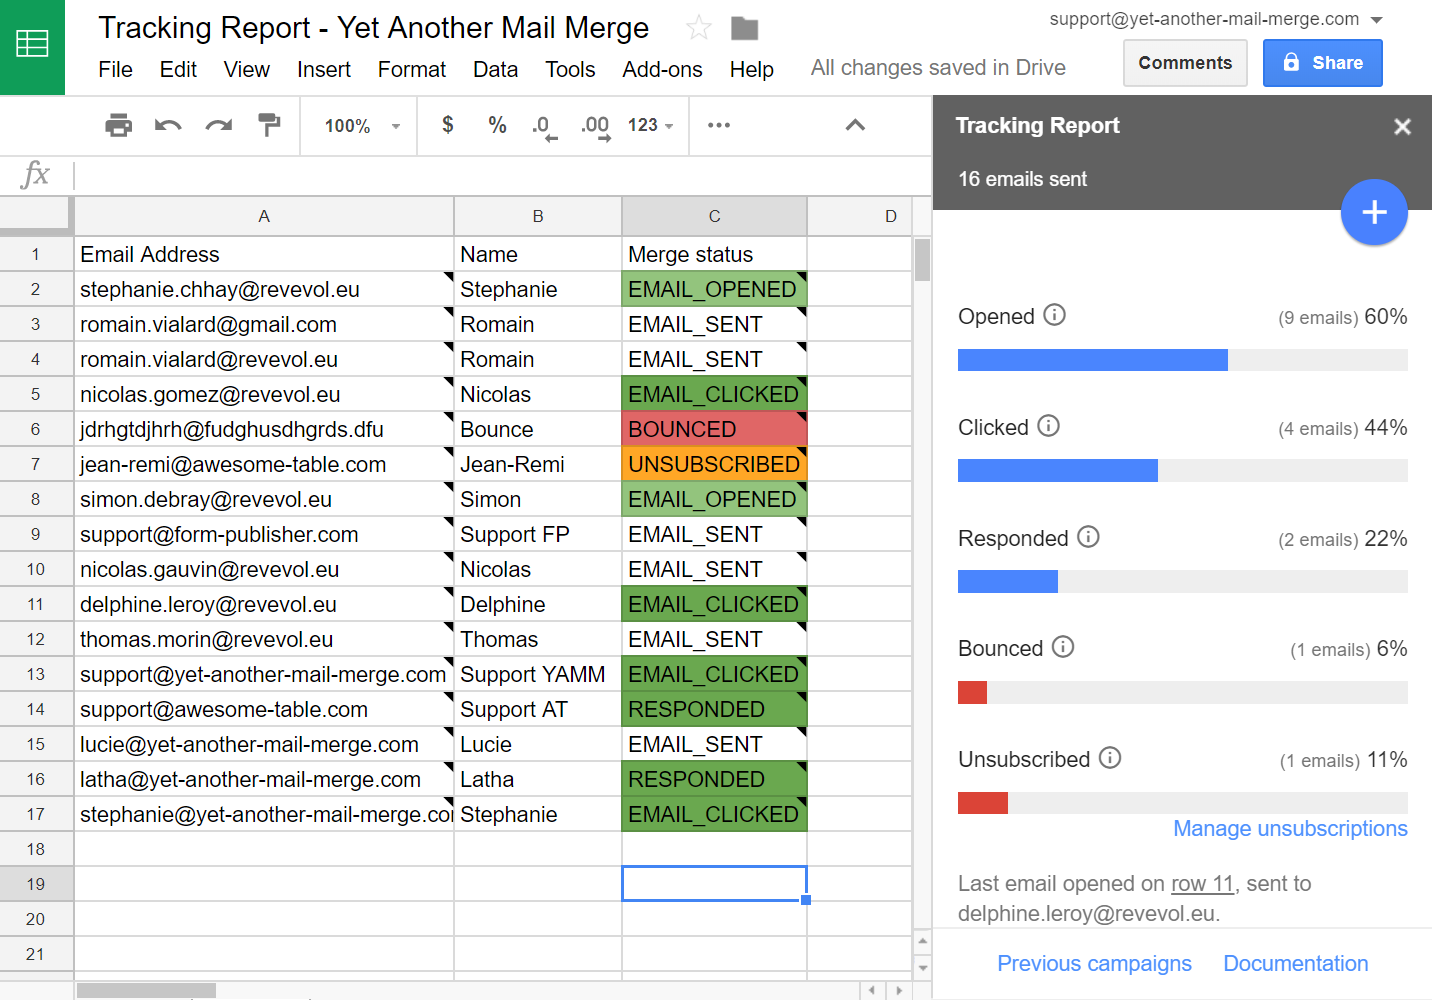This screenshot has width=1432, height=1000.
Task: Click the document title text
Action: [x=374, y=28]
